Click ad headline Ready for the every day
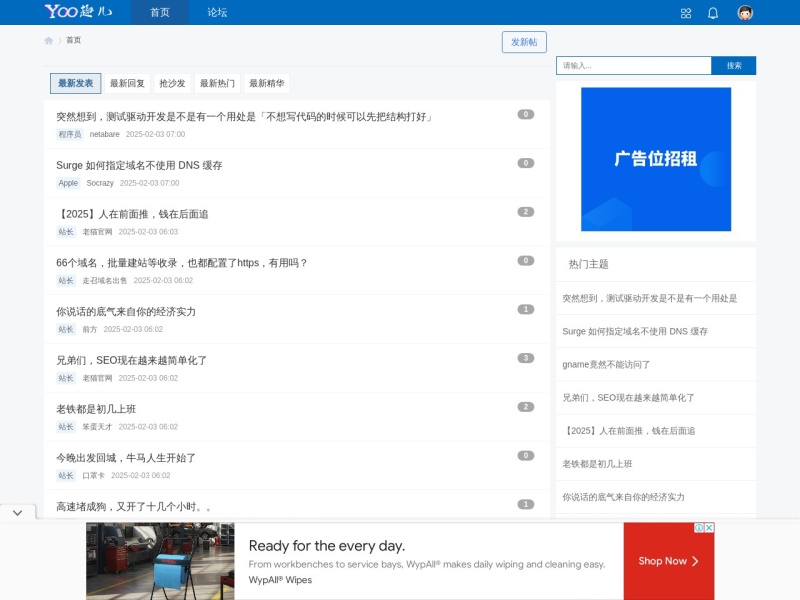The image size is (800, 600). pyautogui.click(x=327, y=546)
